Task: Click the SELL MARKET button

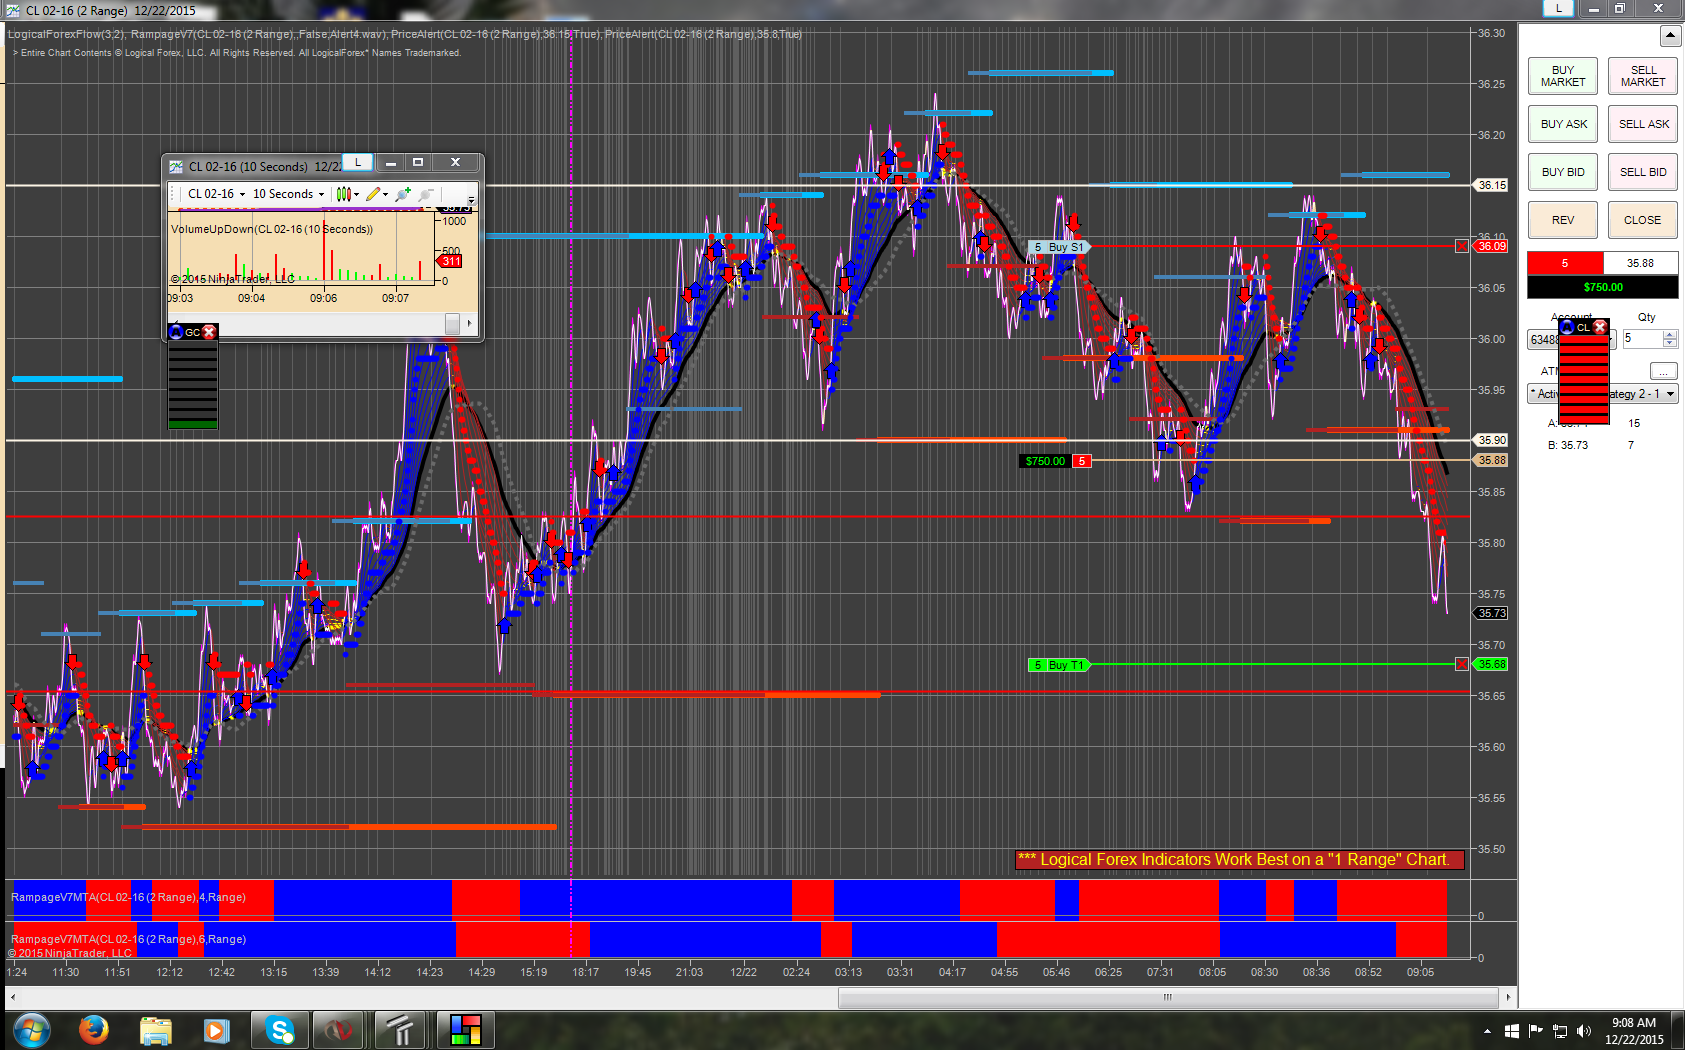Action: (1643, 76)
